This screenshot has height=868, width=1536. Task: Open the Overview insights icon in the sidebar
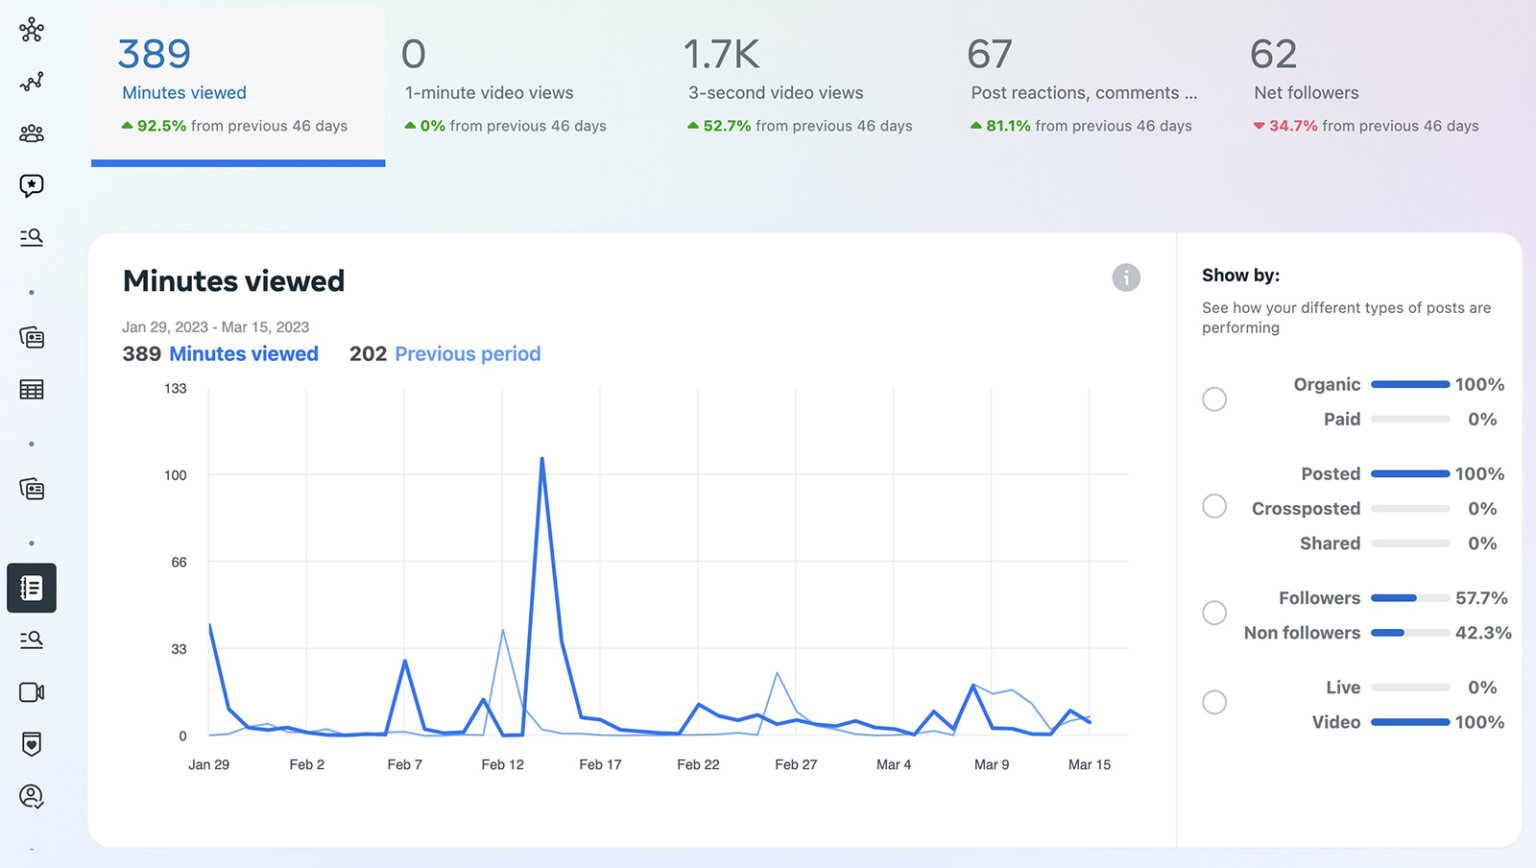click(31, 30)
